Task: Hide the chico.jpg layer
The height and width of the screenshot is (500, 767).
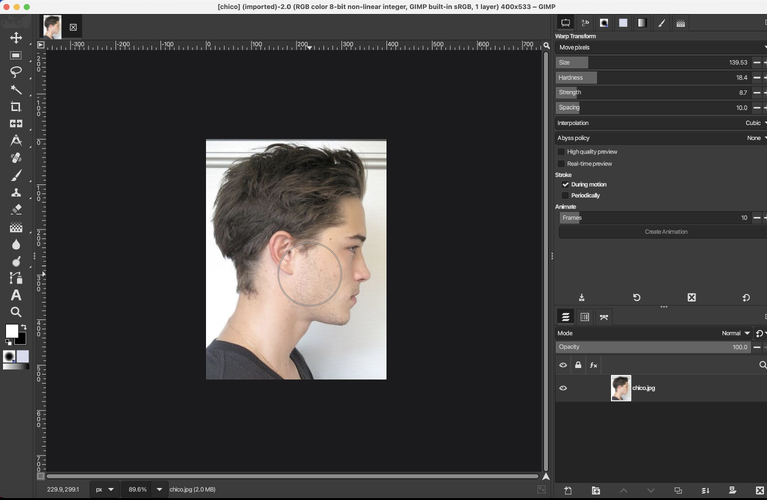Action: point(563,388)
